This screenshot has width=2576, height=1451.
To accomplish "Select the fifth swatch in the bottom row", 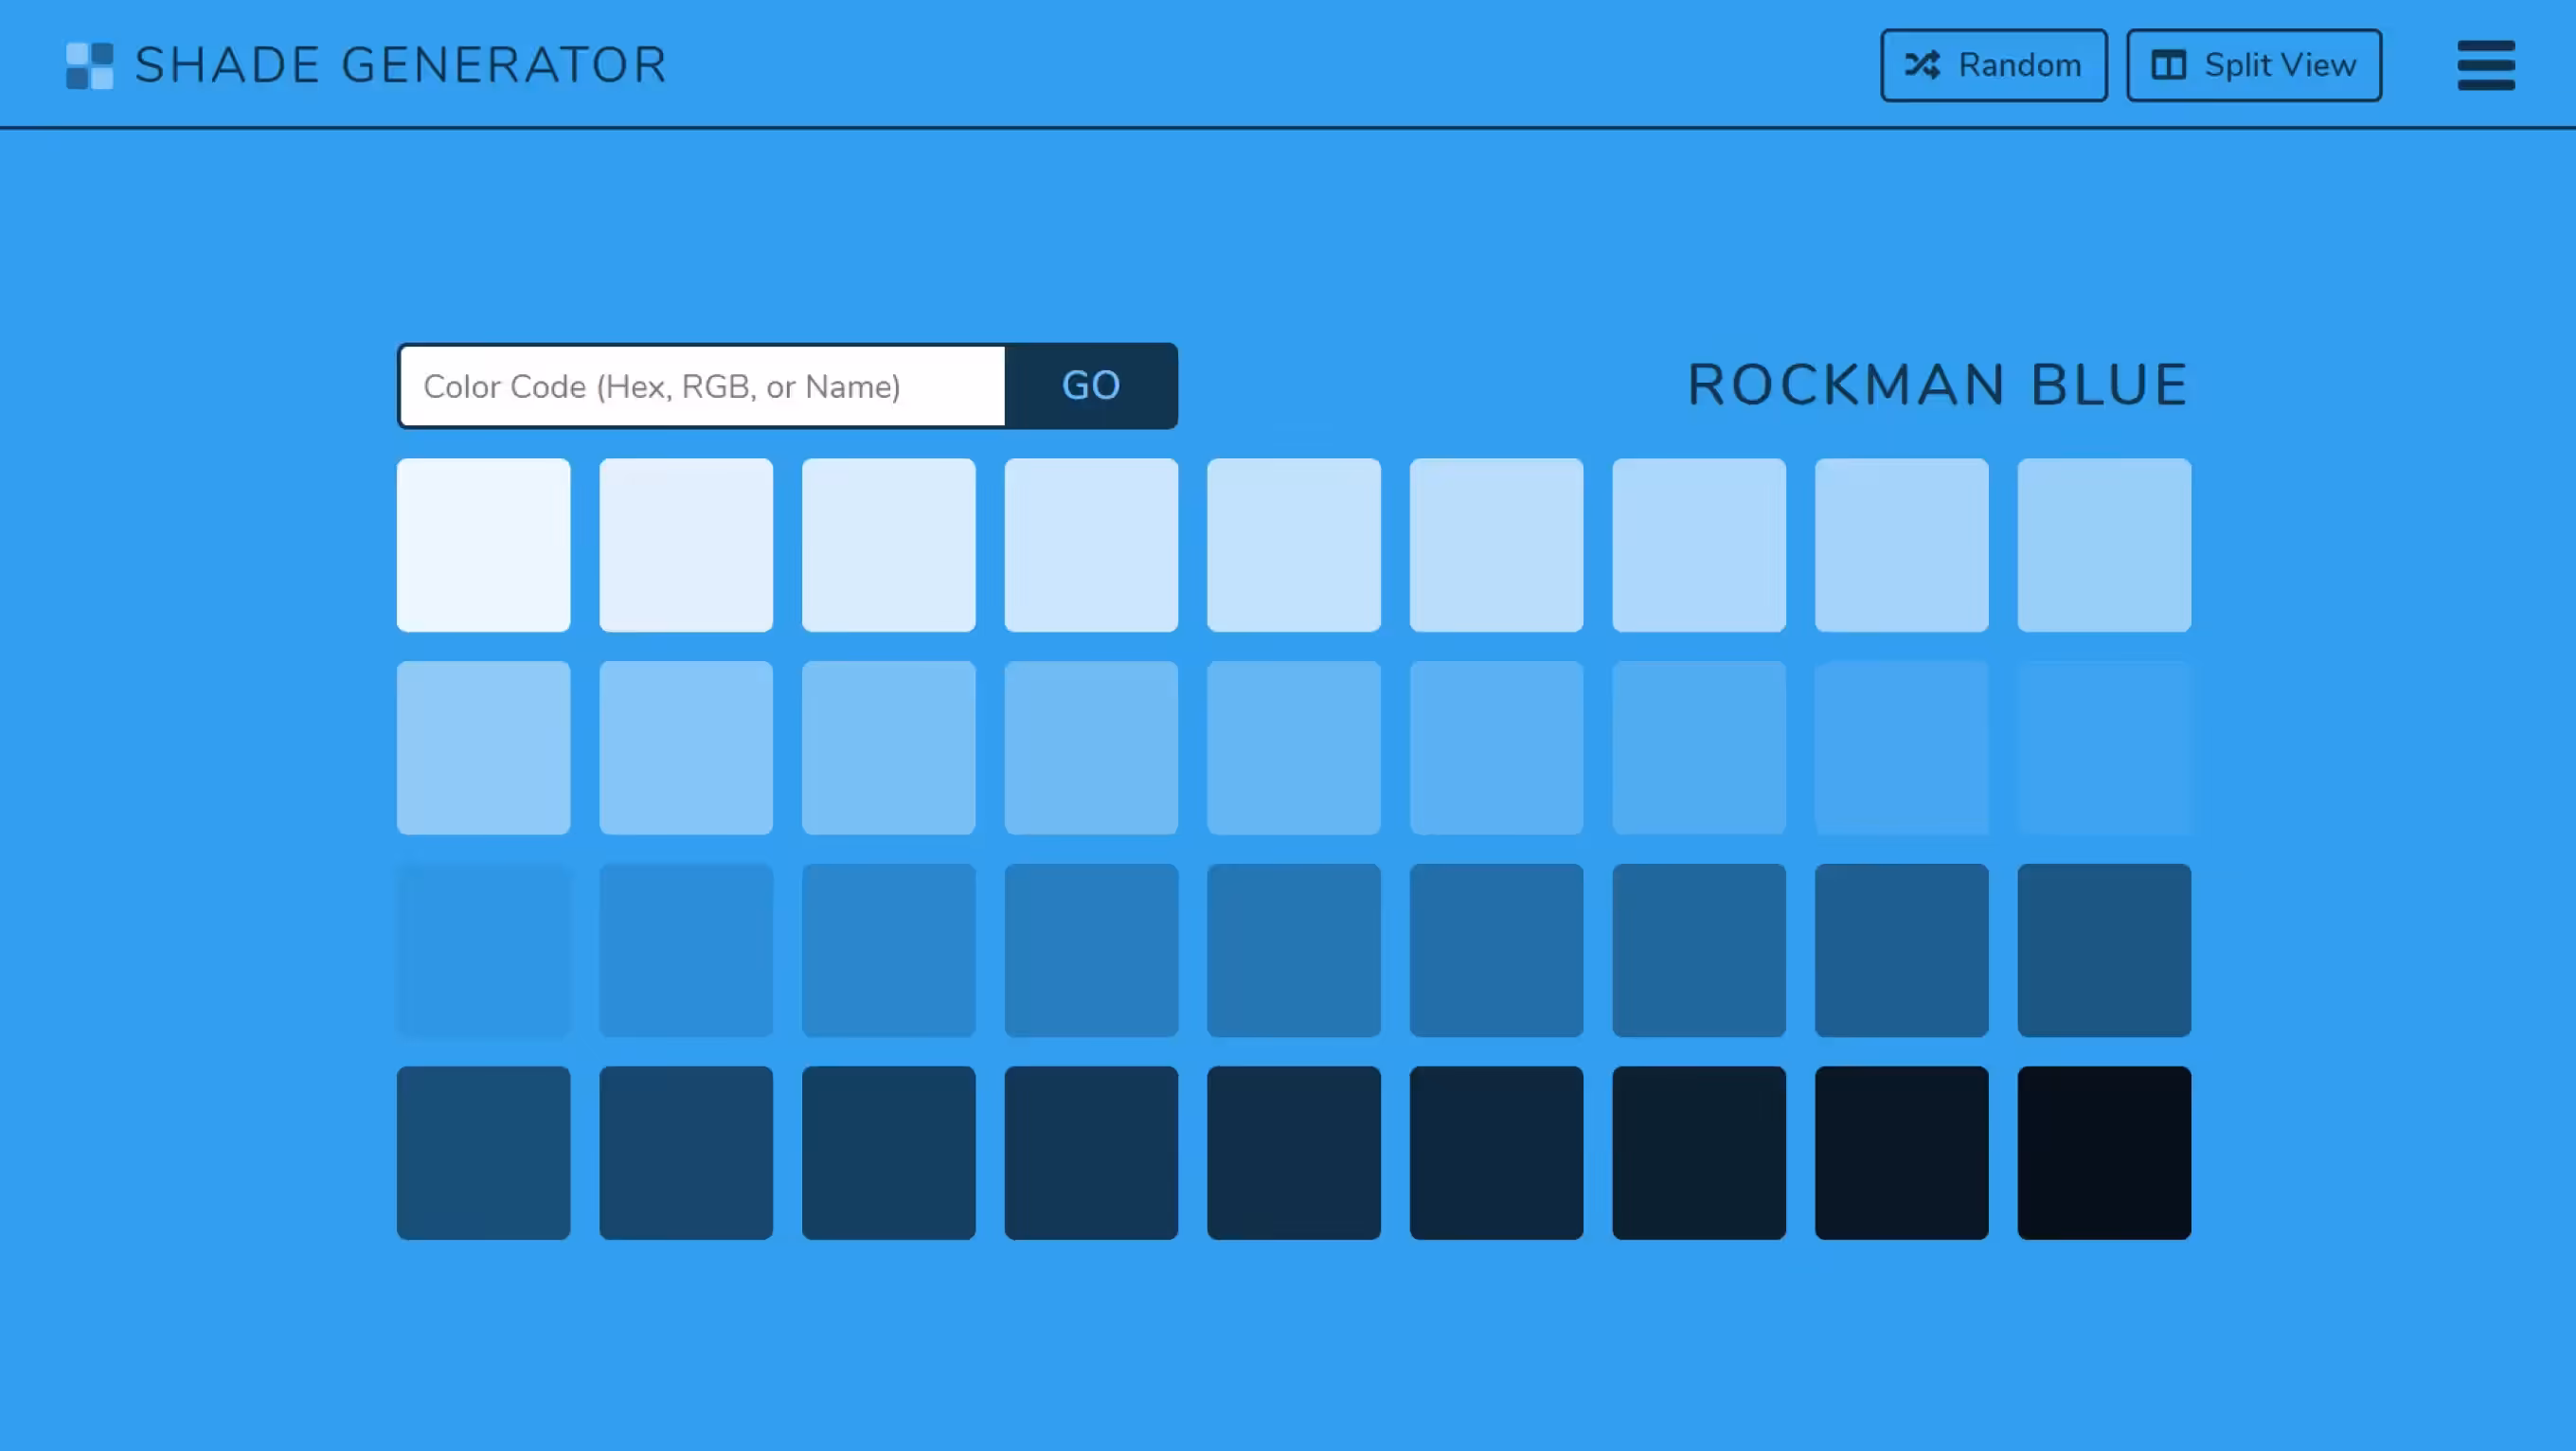I will click(x=1293, y=1152).
